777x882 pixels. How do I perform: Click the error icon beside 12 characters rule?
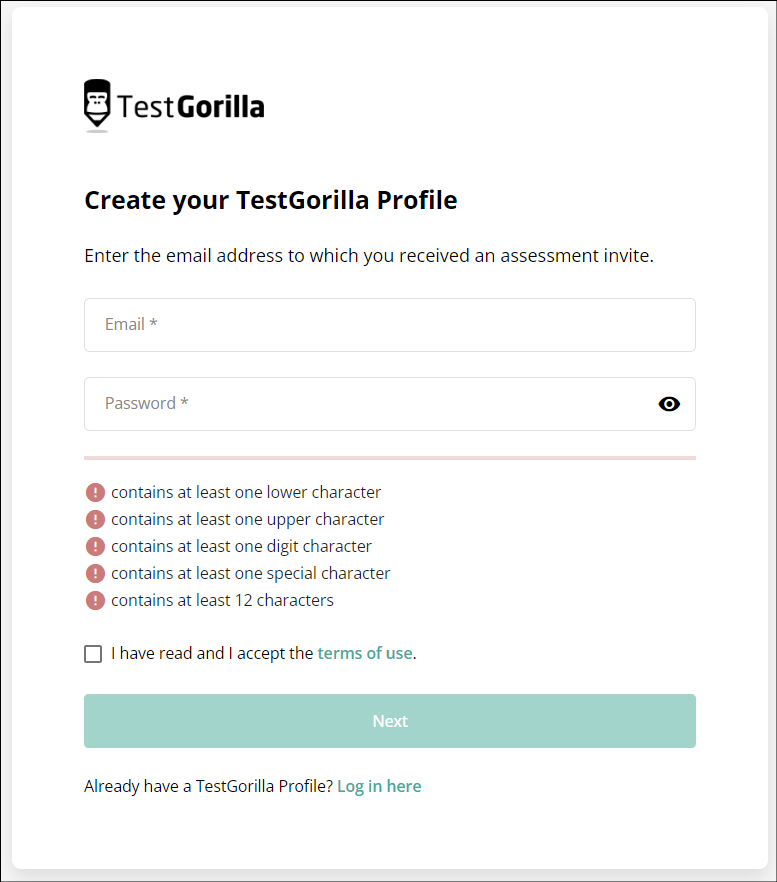[94, 600]
